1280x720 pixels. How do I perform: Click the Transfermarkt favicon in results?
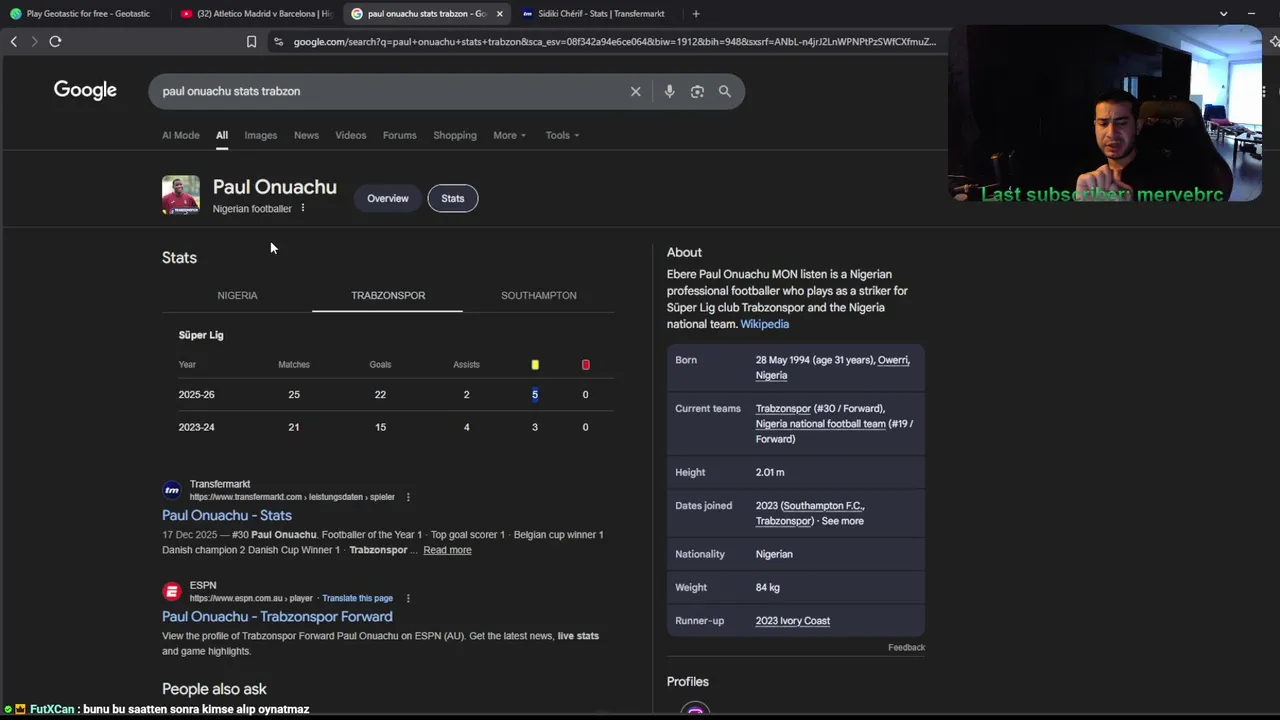coord(172,490)
